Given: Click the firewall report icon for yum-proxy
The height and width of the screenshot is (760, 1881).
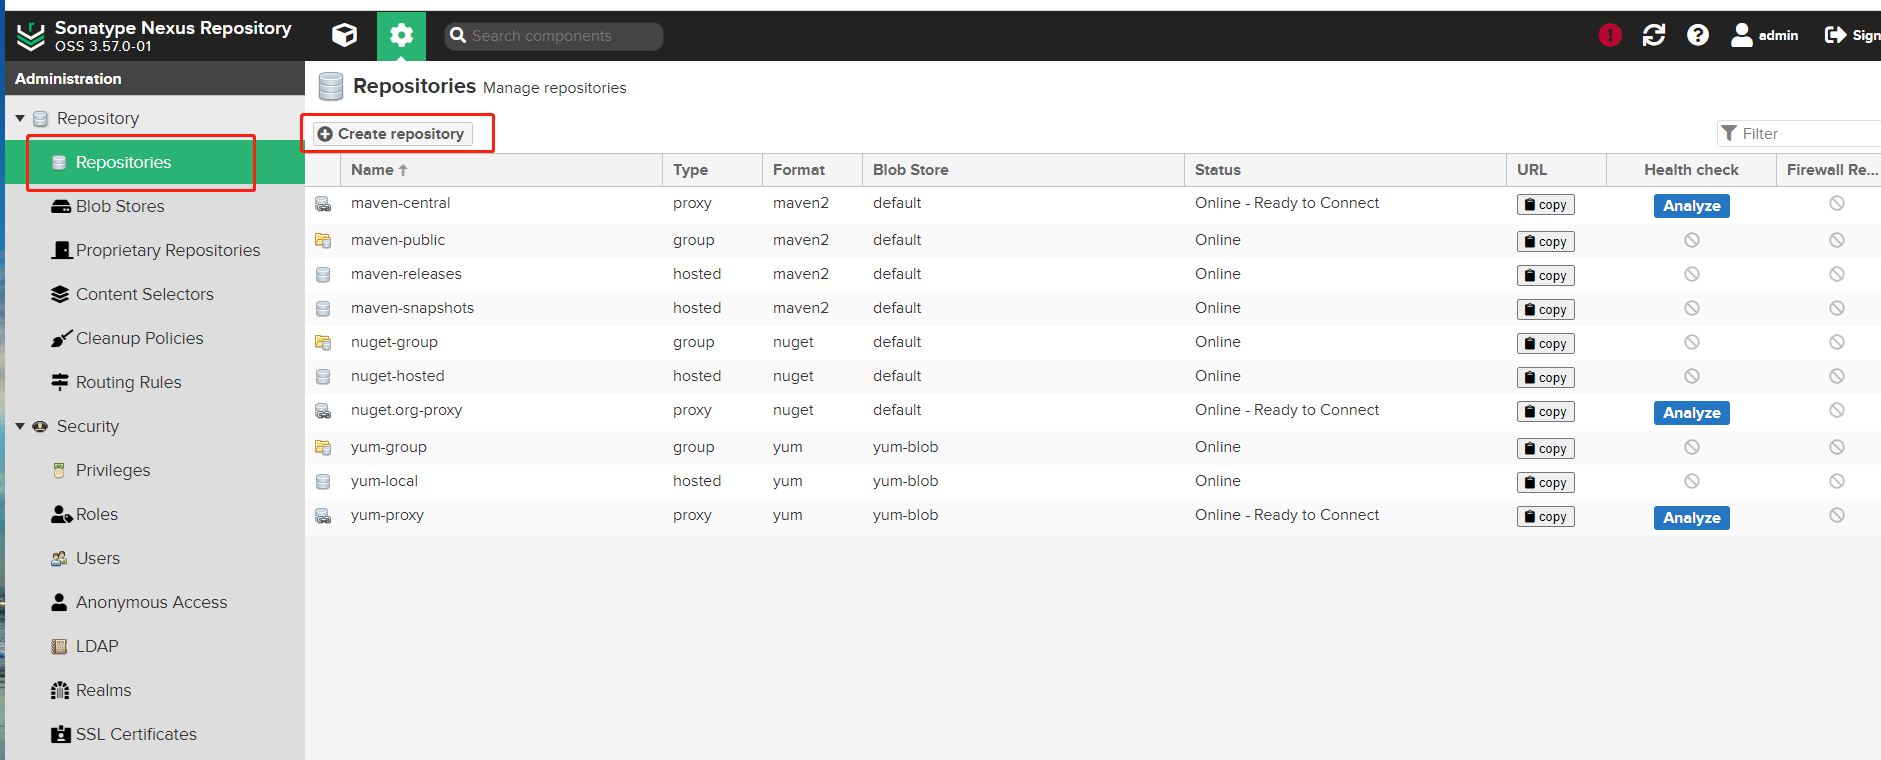Looking at the screenshot, I should pos(1837,515).
